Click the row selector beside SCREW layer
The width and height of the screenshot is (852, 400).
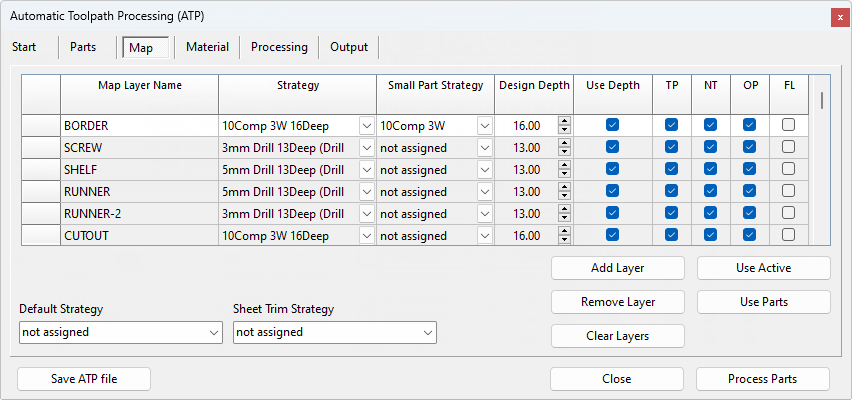pyautogui.click(x=40, y=148)
